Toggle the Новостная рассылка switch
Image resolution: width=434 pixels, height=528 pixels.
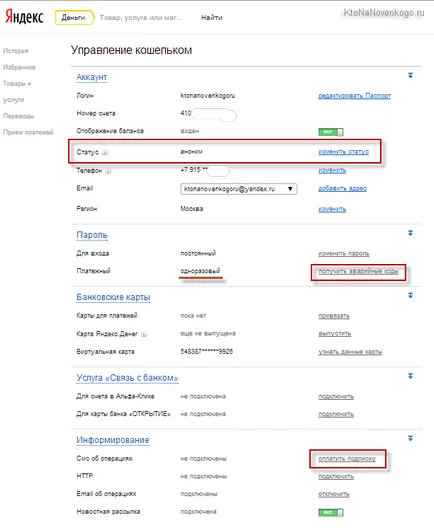point(331,512)
